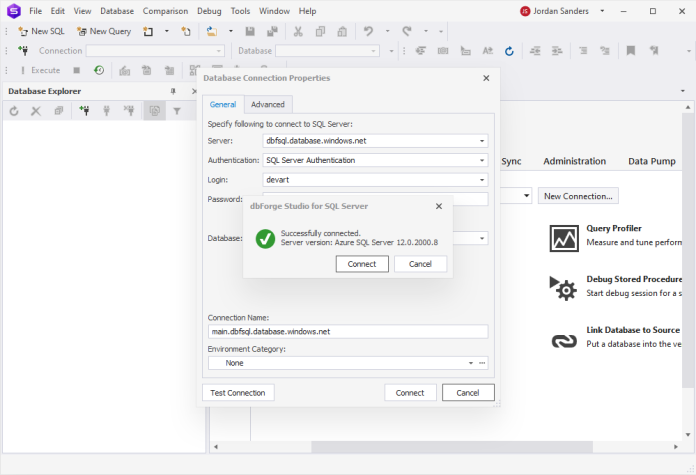Click the Copy icon in toolbar
The height and width of the screenshot is (475, 696).
320,31
